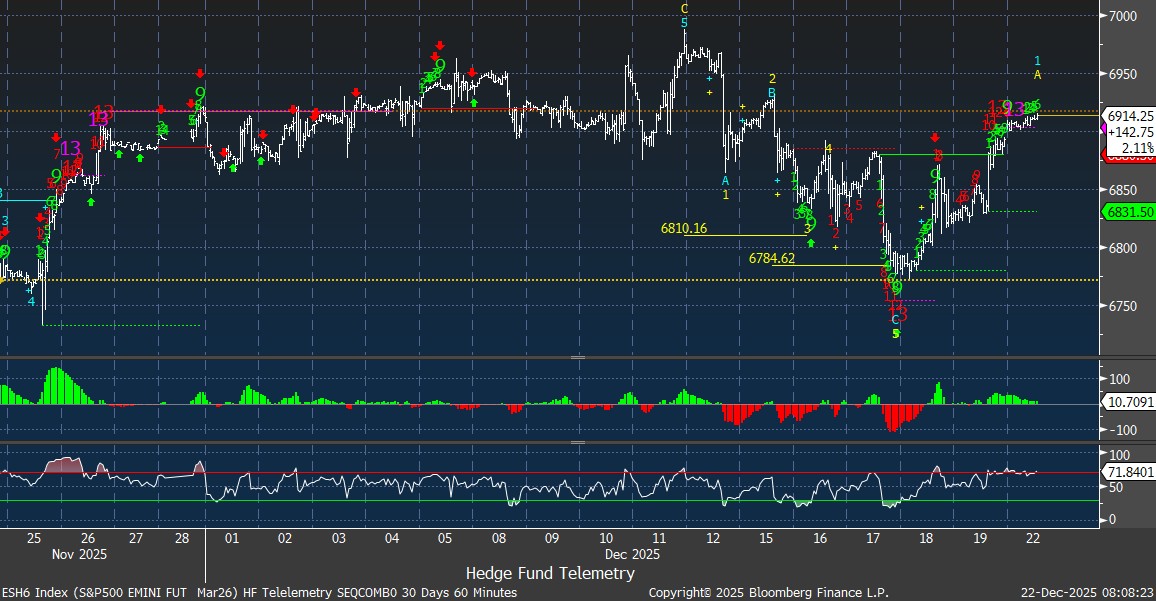
Task: Click date 22 on the time axis
Action: (1034, 537)
